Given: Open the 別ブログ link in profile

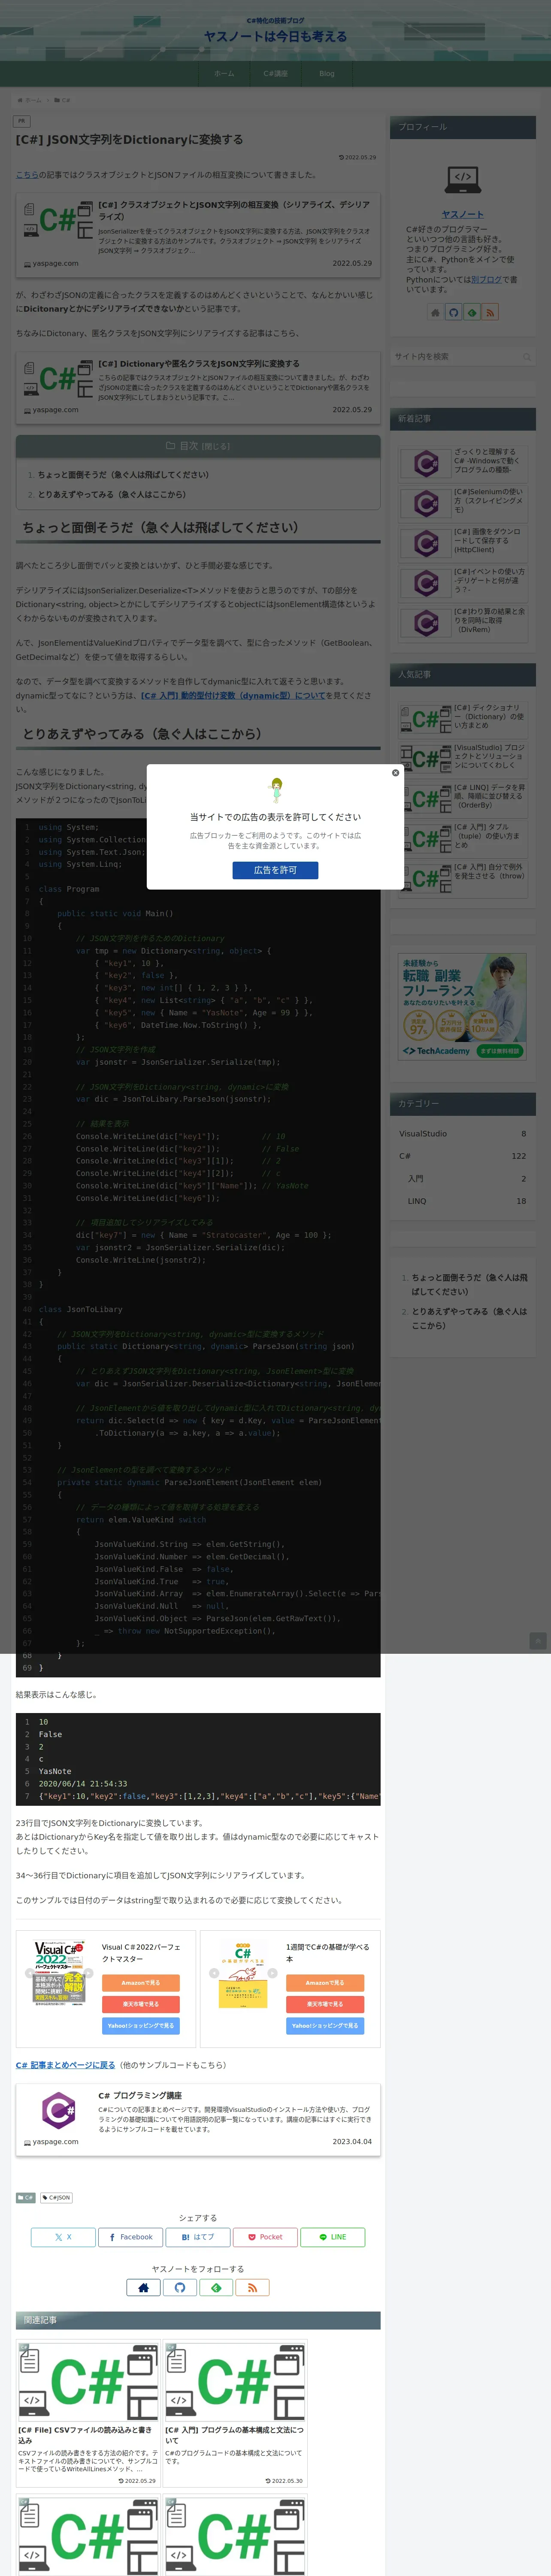Looking at the screenshot, I should (x=487, y=280).
